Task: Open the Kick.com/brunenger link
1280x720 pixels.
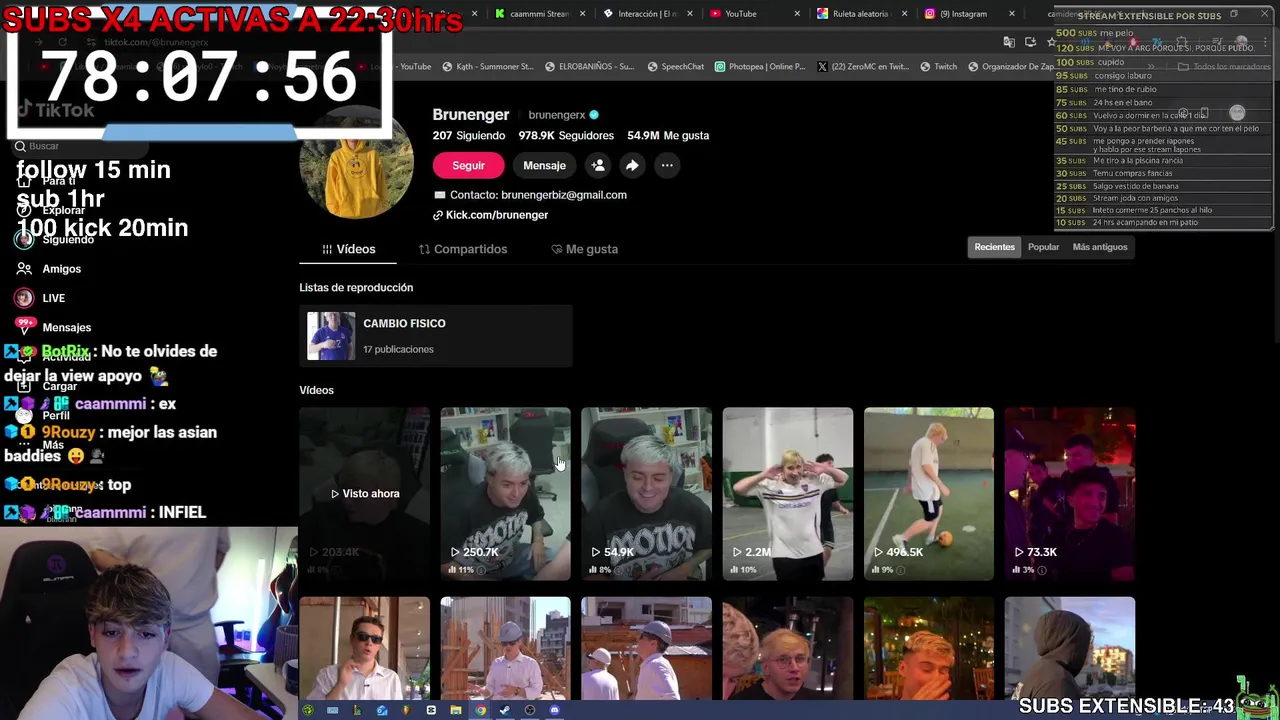Action: click(x=490, y=215)
